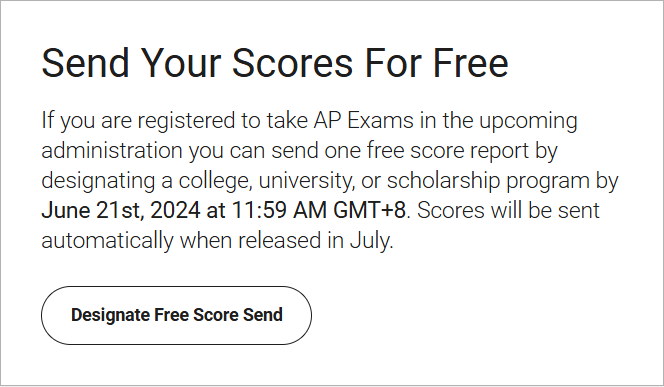Click 'scholarship program' in the paragraph

point(488,181)
